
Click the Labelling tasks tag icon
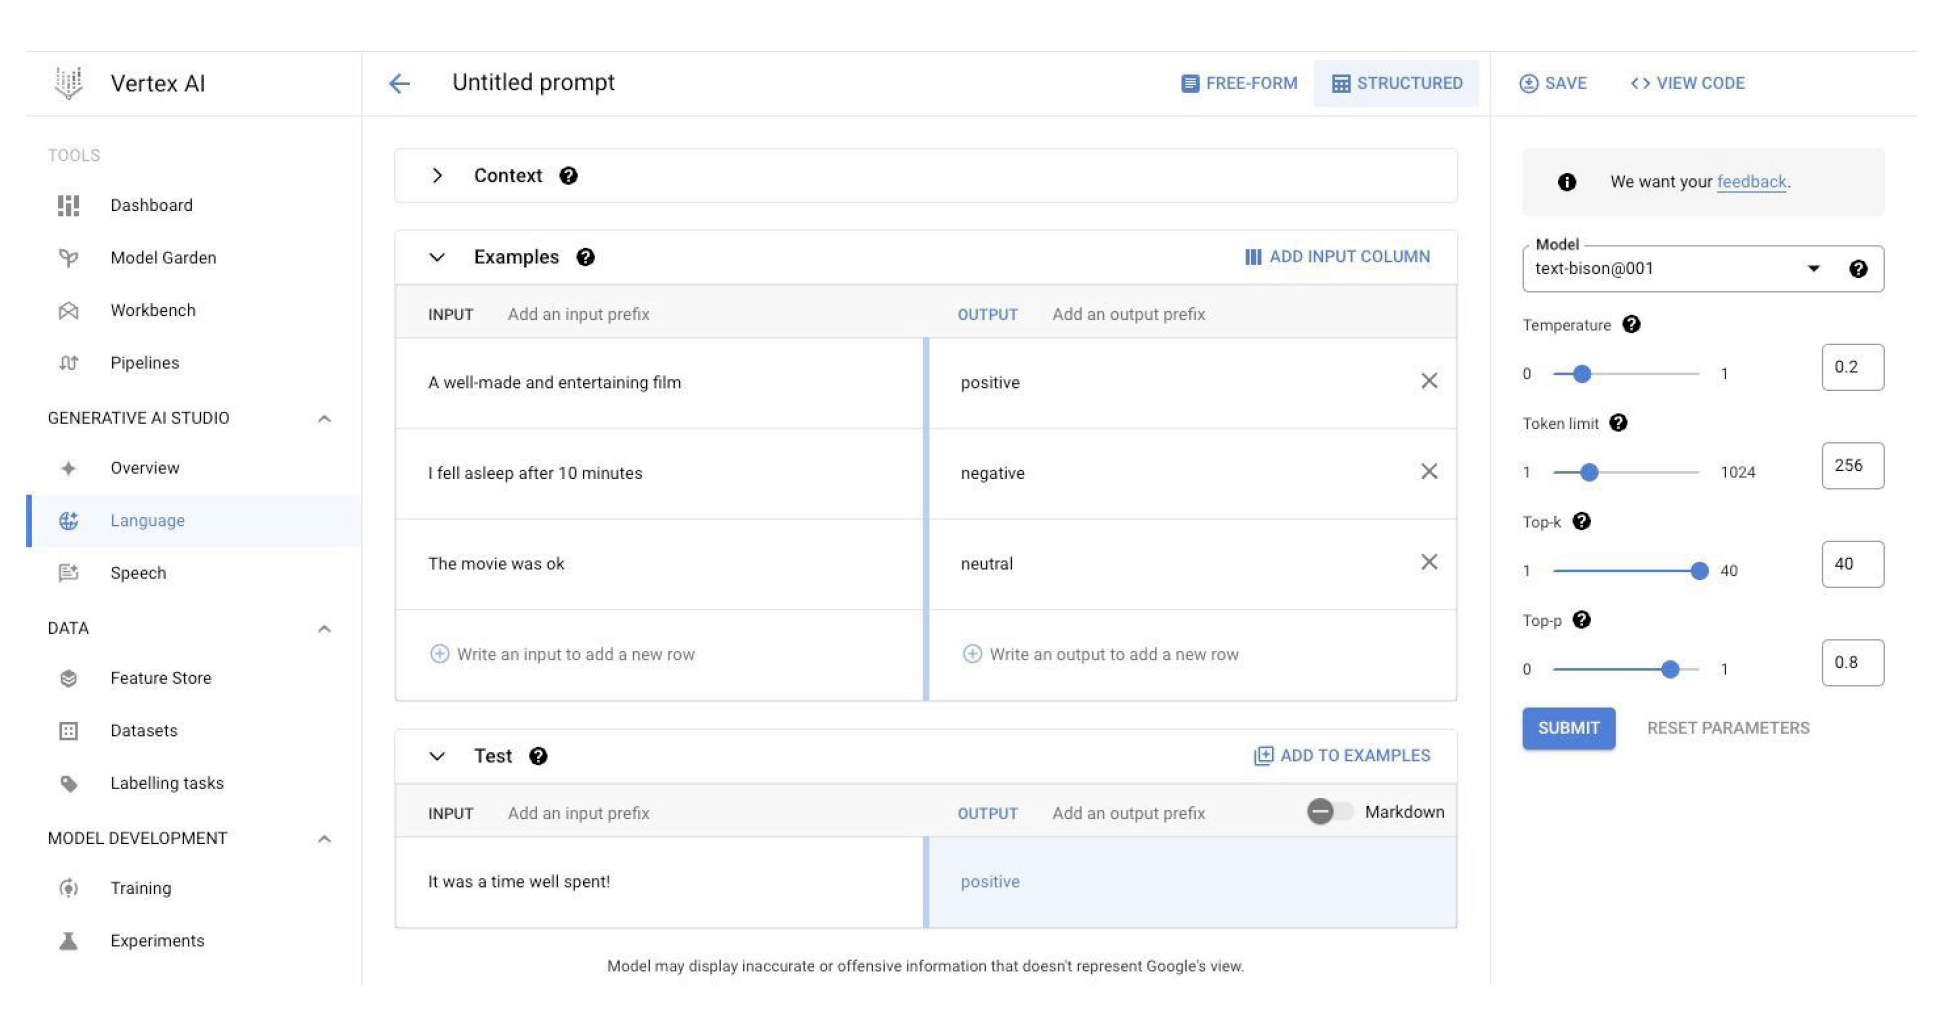click(68, 783)
